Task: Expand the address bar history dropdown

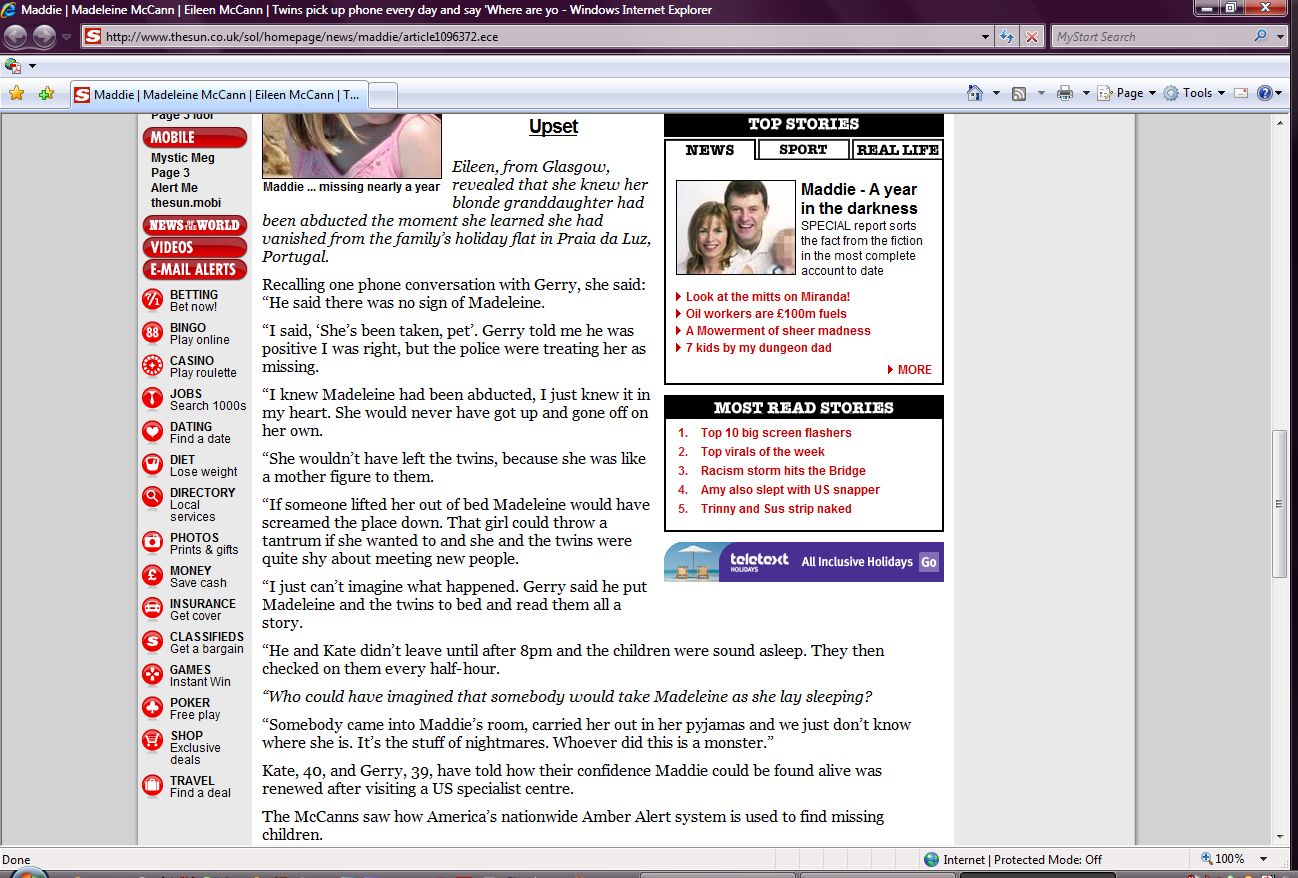Action: pos(986,37)
